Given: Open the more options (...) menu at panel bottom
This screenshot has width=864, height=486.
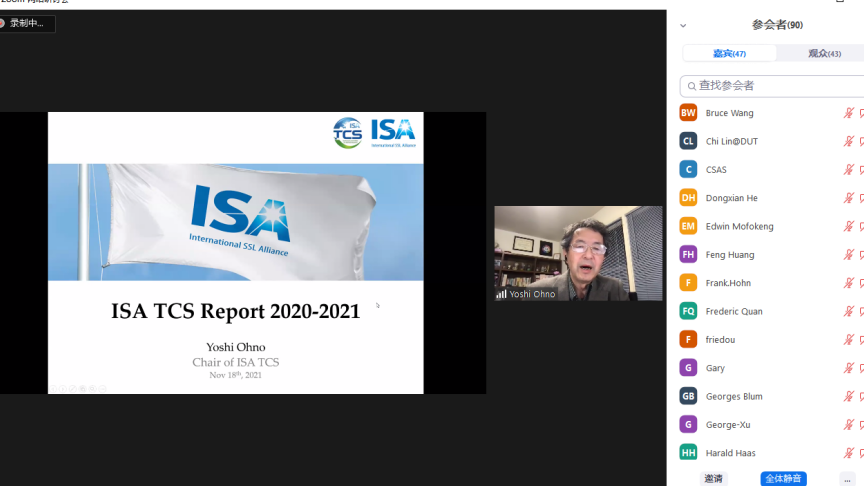Looking at the screenshot, I should coord(847,479).
